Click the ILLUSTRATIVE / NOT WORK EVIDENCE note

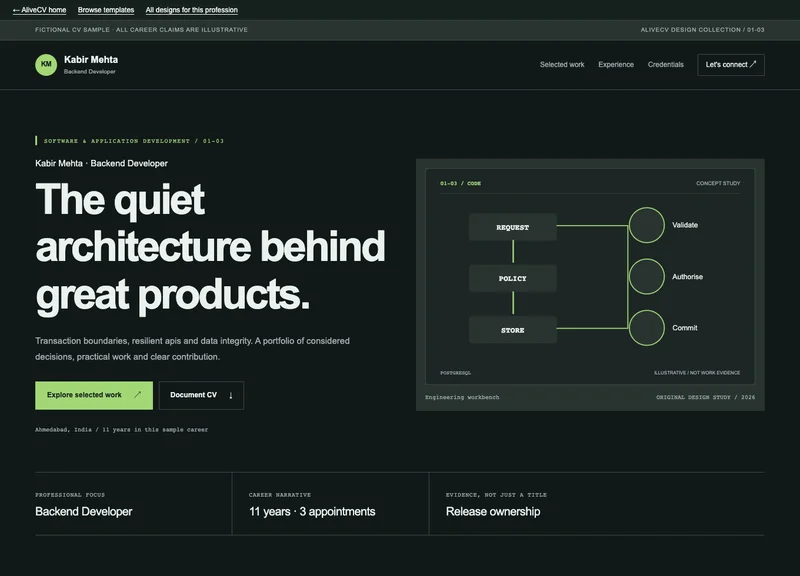click(697, 373)
